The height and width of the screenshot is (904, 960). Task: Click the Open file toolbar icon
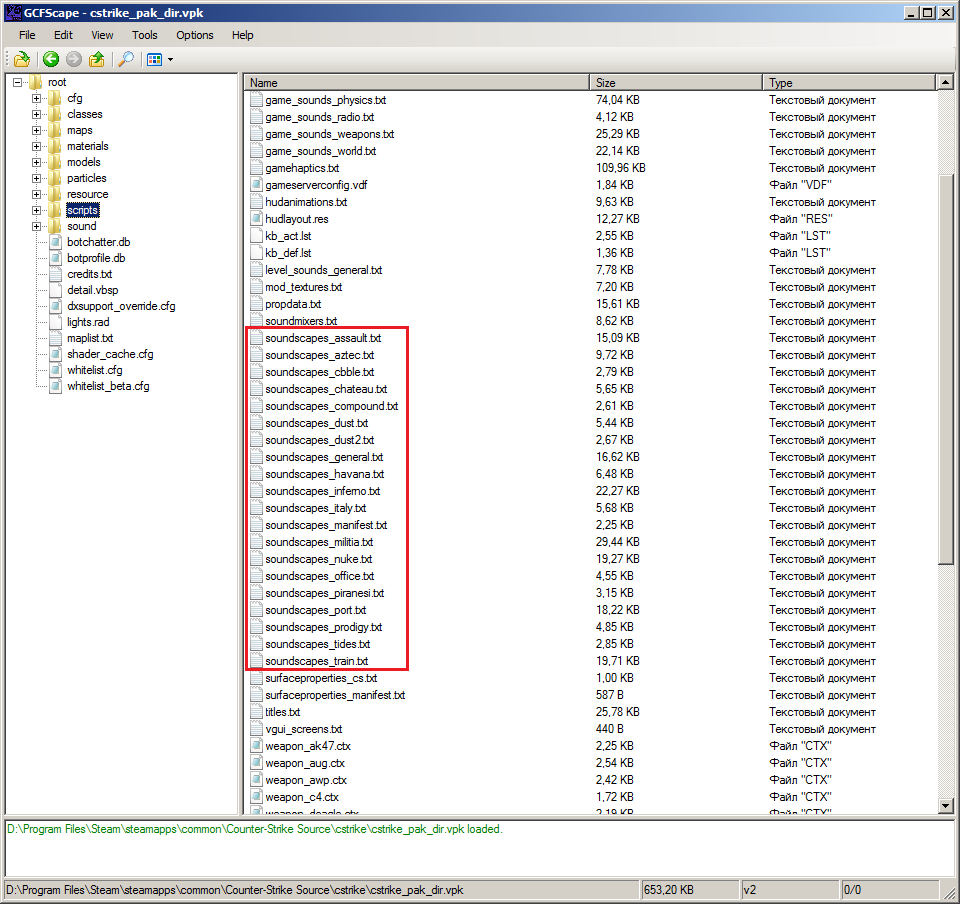[x=22, y=59]
